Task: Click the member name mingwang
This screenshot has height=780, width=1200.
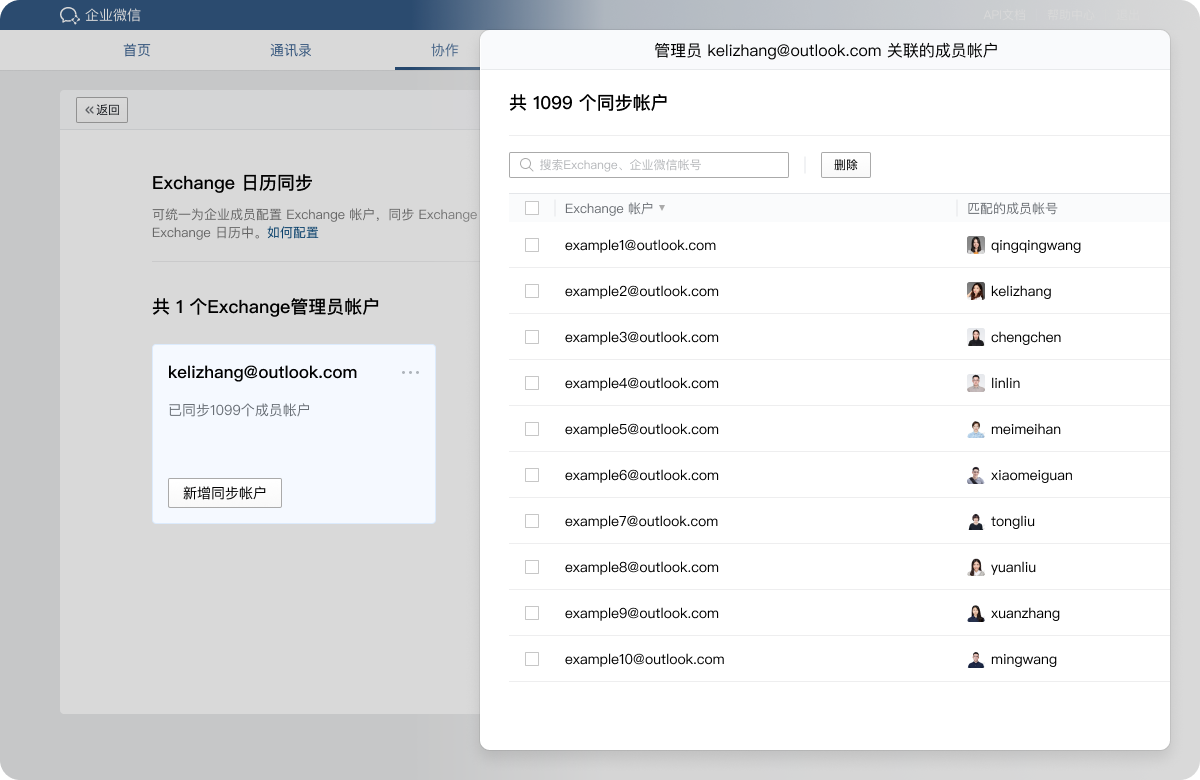Action: click(x=1024, y=659)
